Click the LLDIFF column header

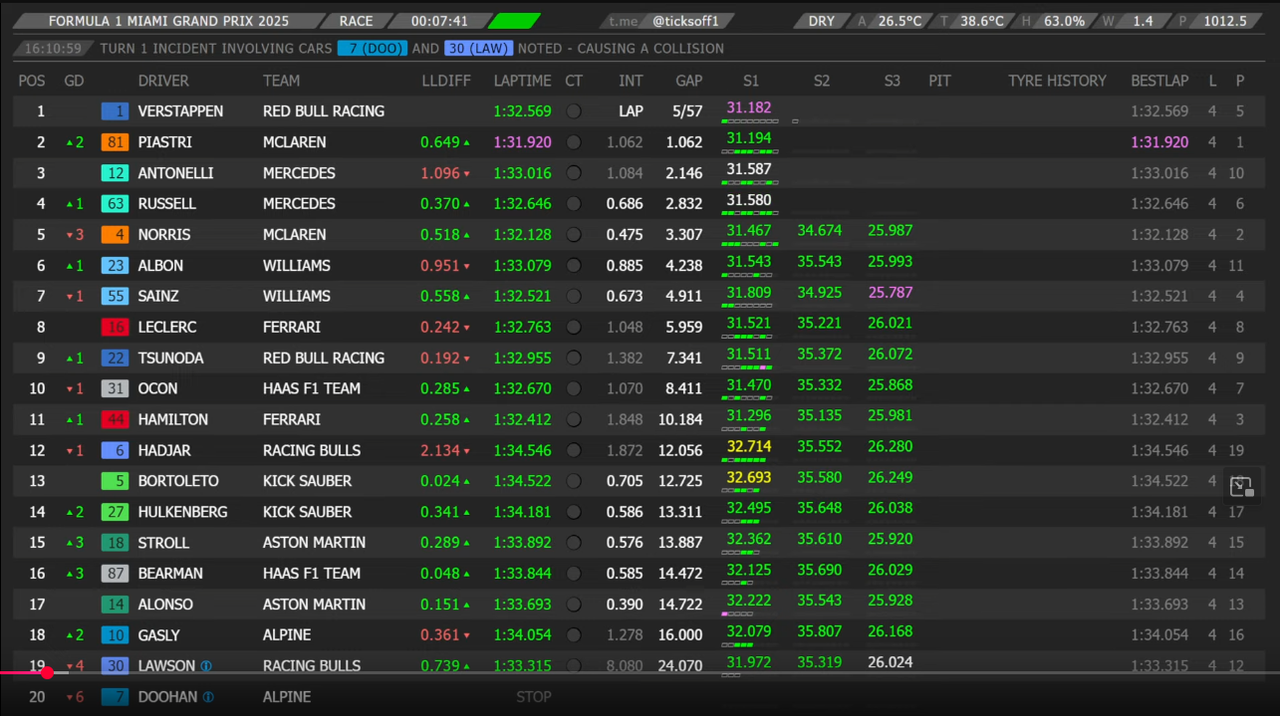click(x=446, y=81)
